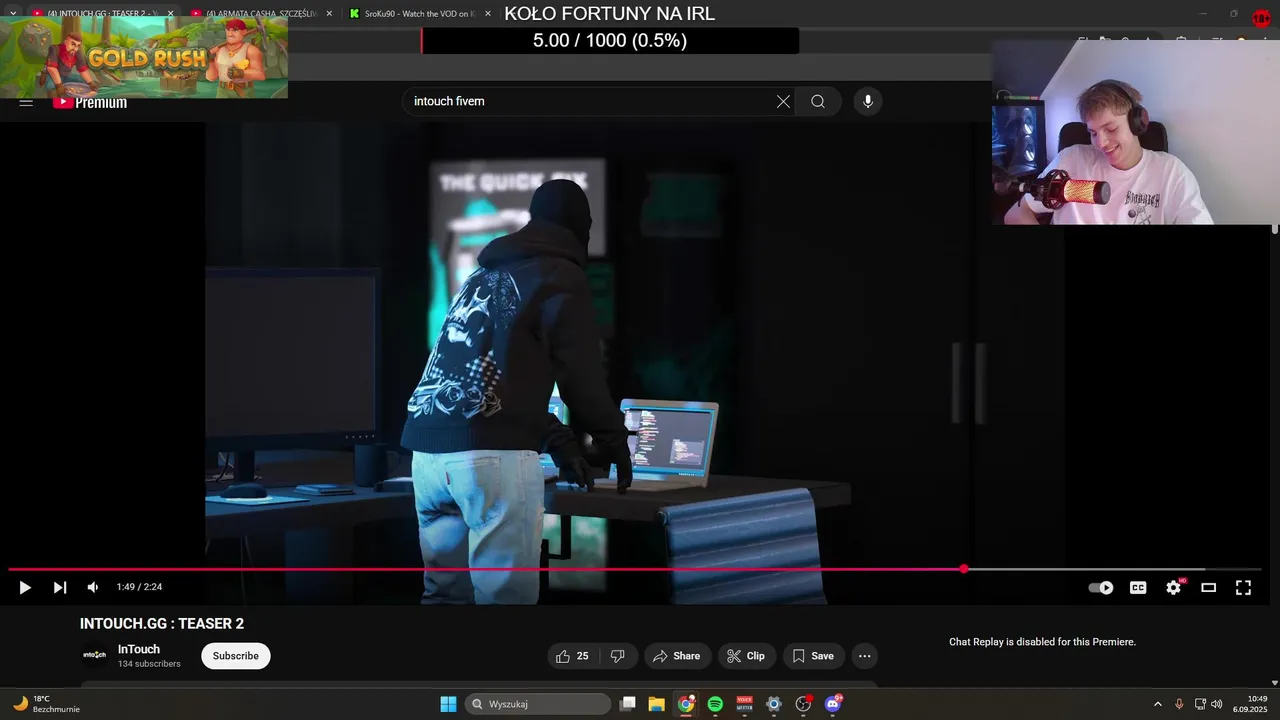Open the InTouch channel name link
This screenshot has height=720, width=1280.
(139, 649)
